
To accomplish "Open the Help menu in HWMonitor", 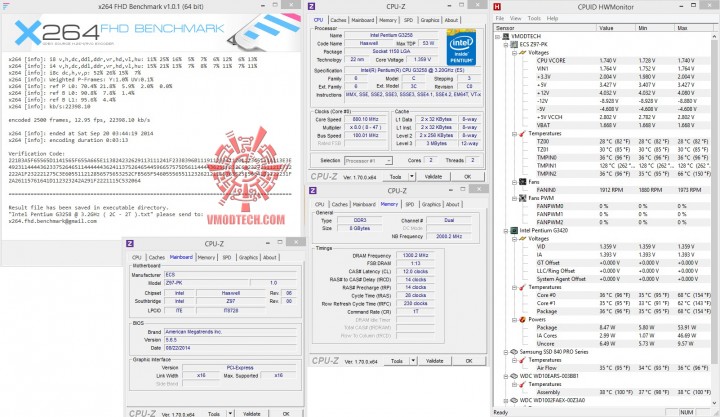I will (552, 18).
